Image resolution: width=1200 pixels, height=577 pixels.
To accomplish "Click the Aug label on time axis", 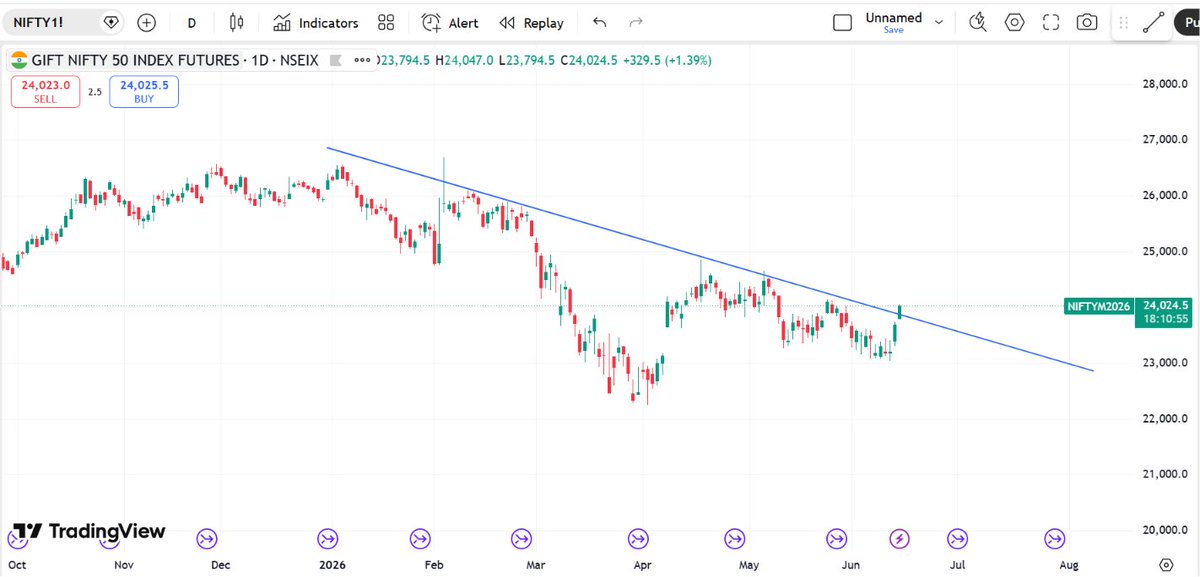I will (1069, 565).
